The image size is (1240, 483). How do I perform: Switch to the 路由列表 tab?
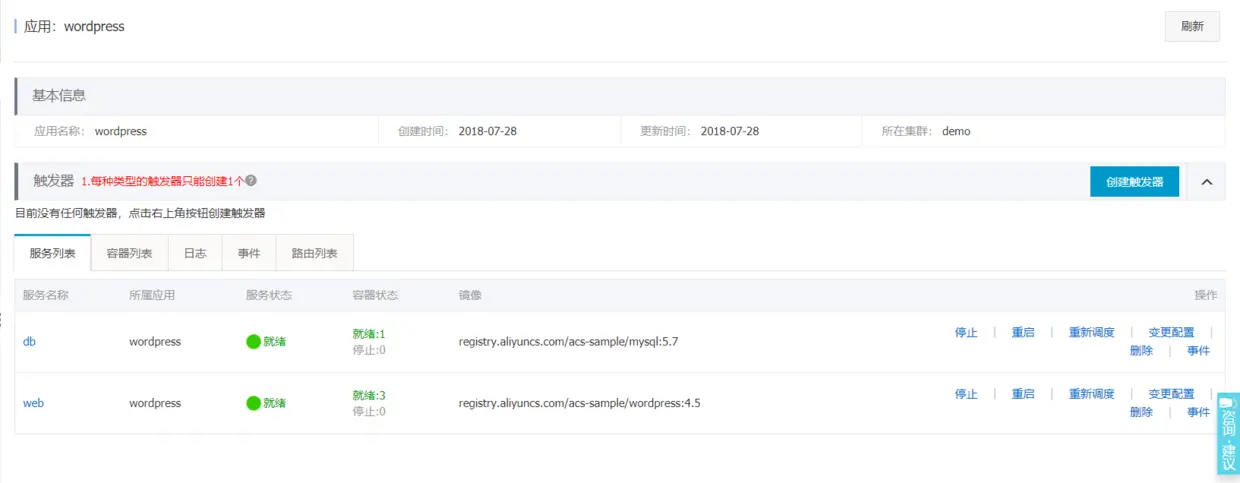[314, 253]
